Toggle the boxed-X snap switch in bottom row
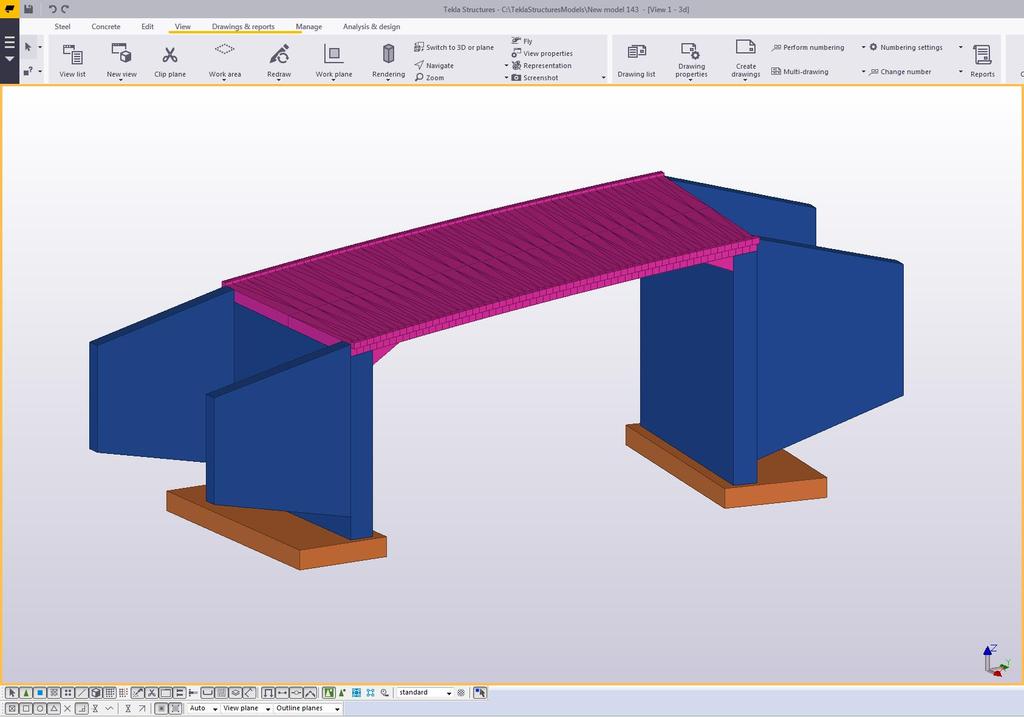This screenshot has height=717, width=1024. pyautogui.click(x=12, y=709)
